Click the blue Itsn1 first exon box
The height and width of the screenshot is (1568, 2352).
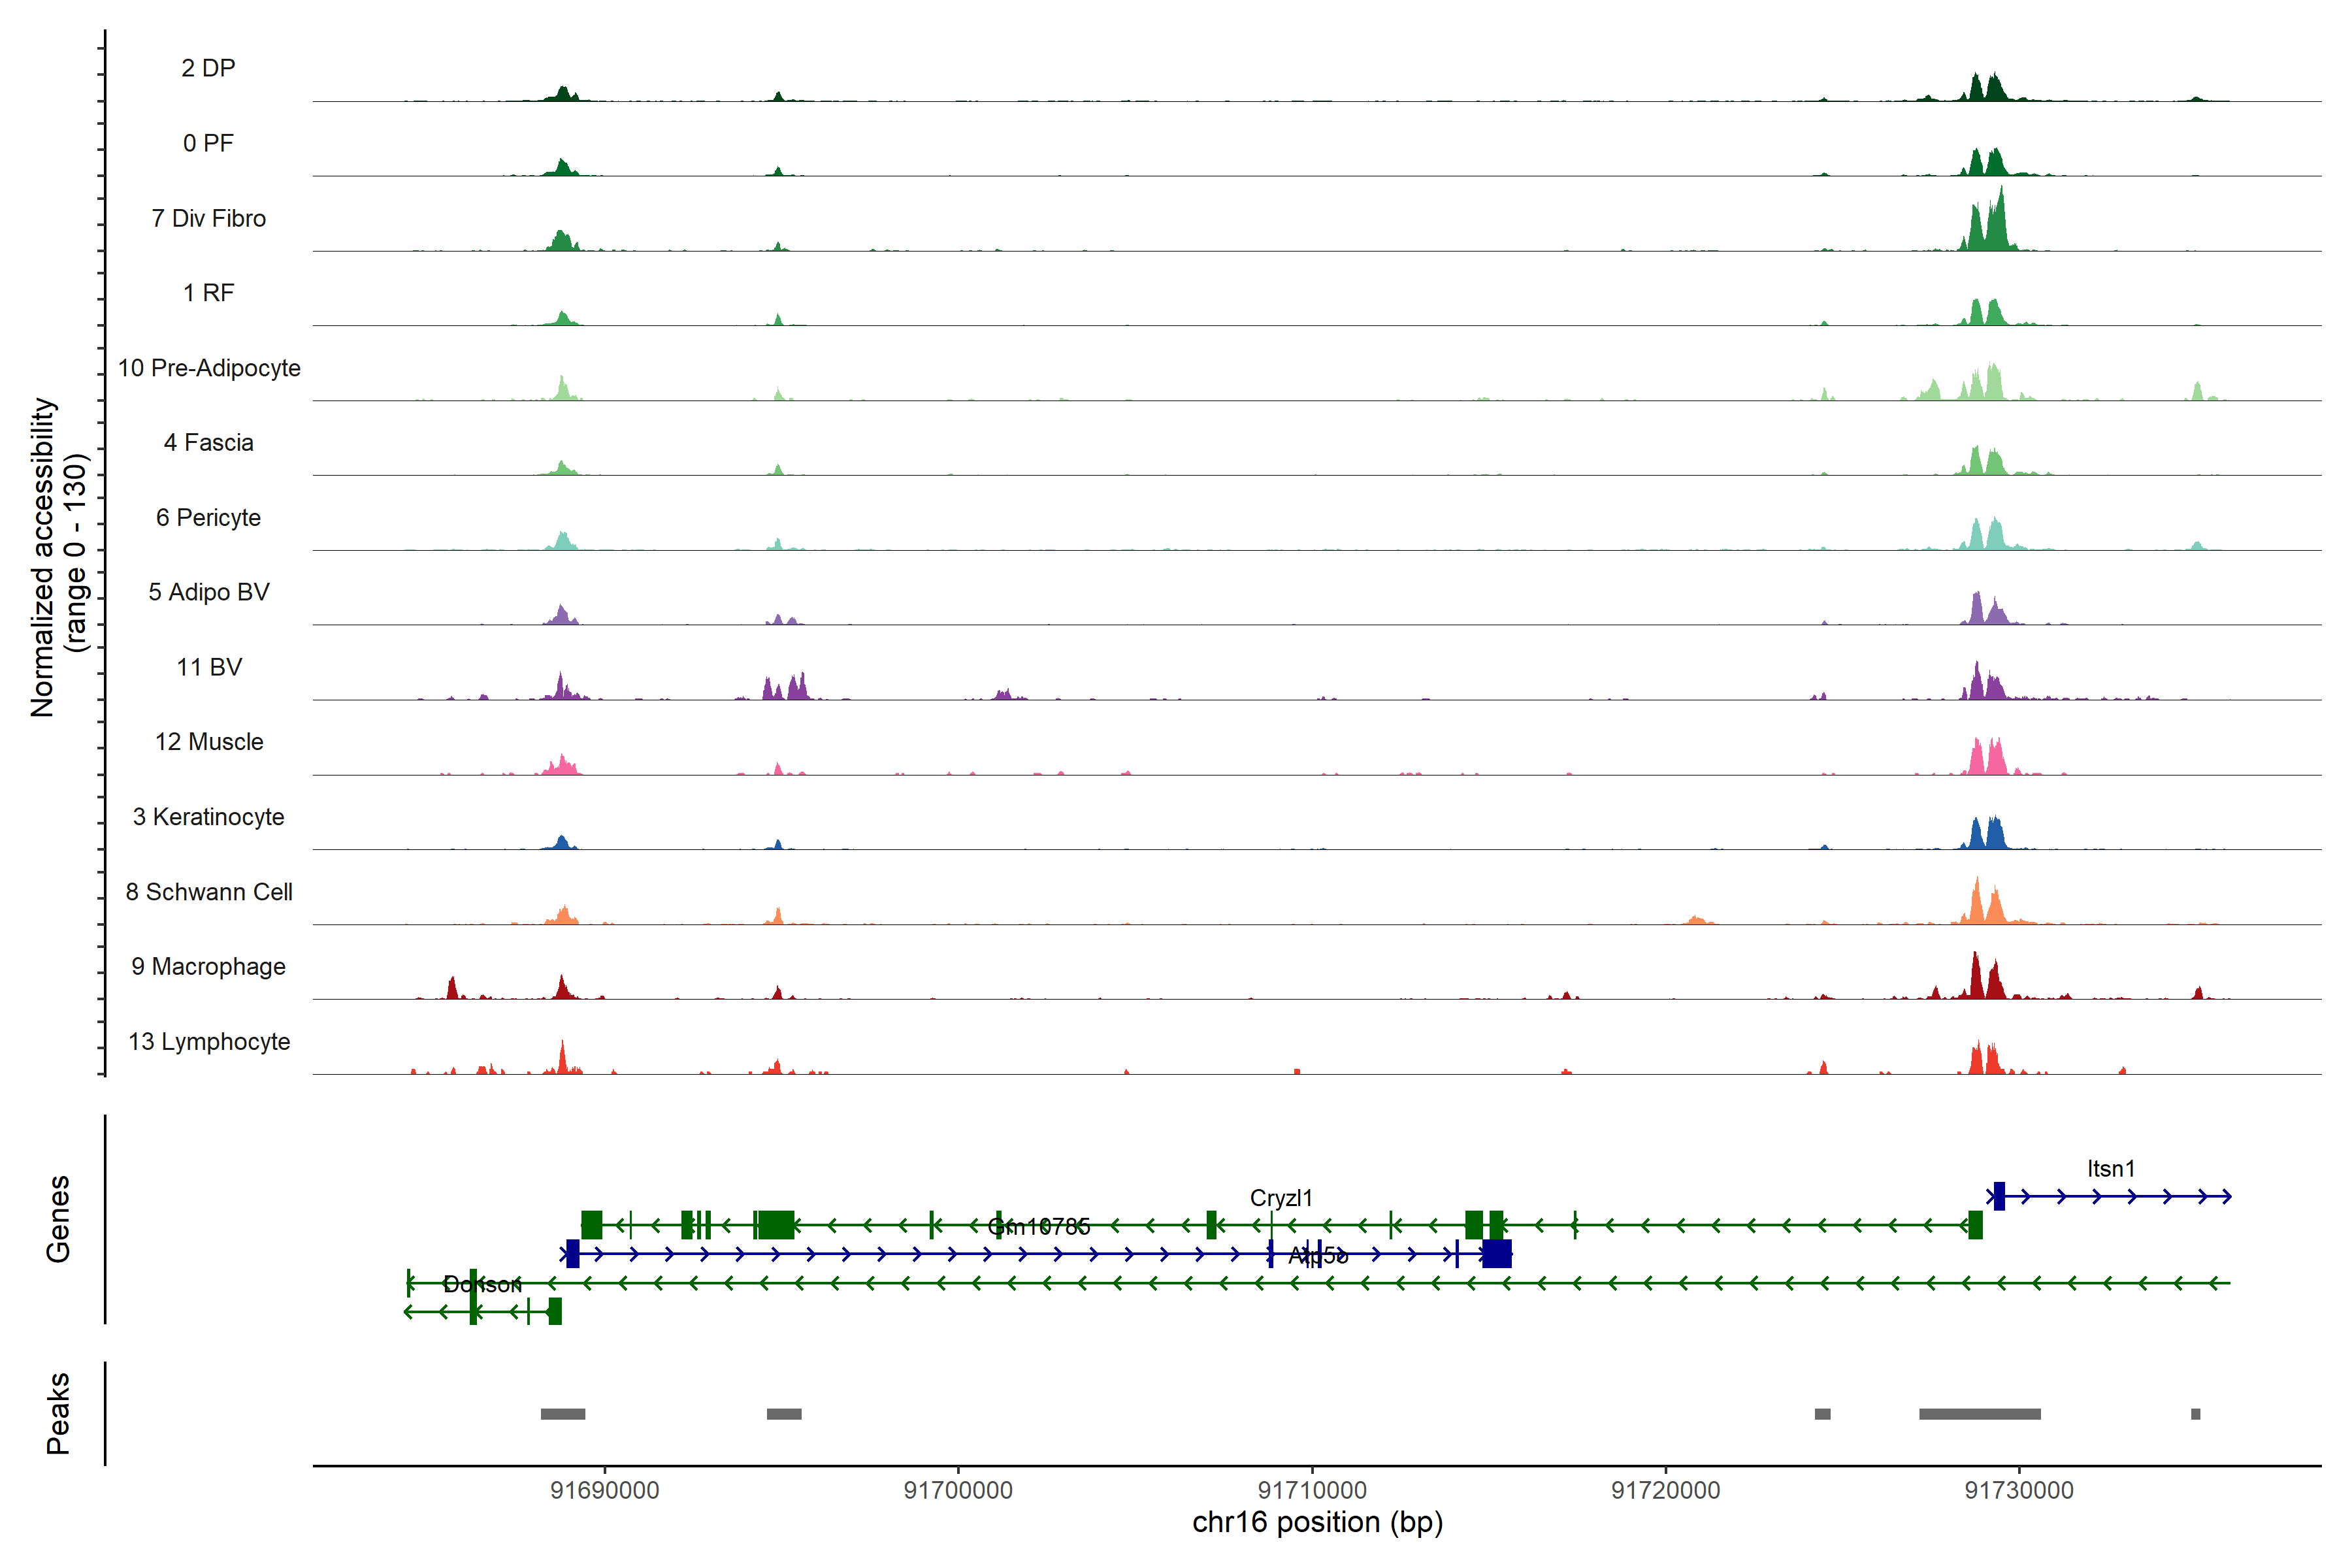click(1999, 1196)
